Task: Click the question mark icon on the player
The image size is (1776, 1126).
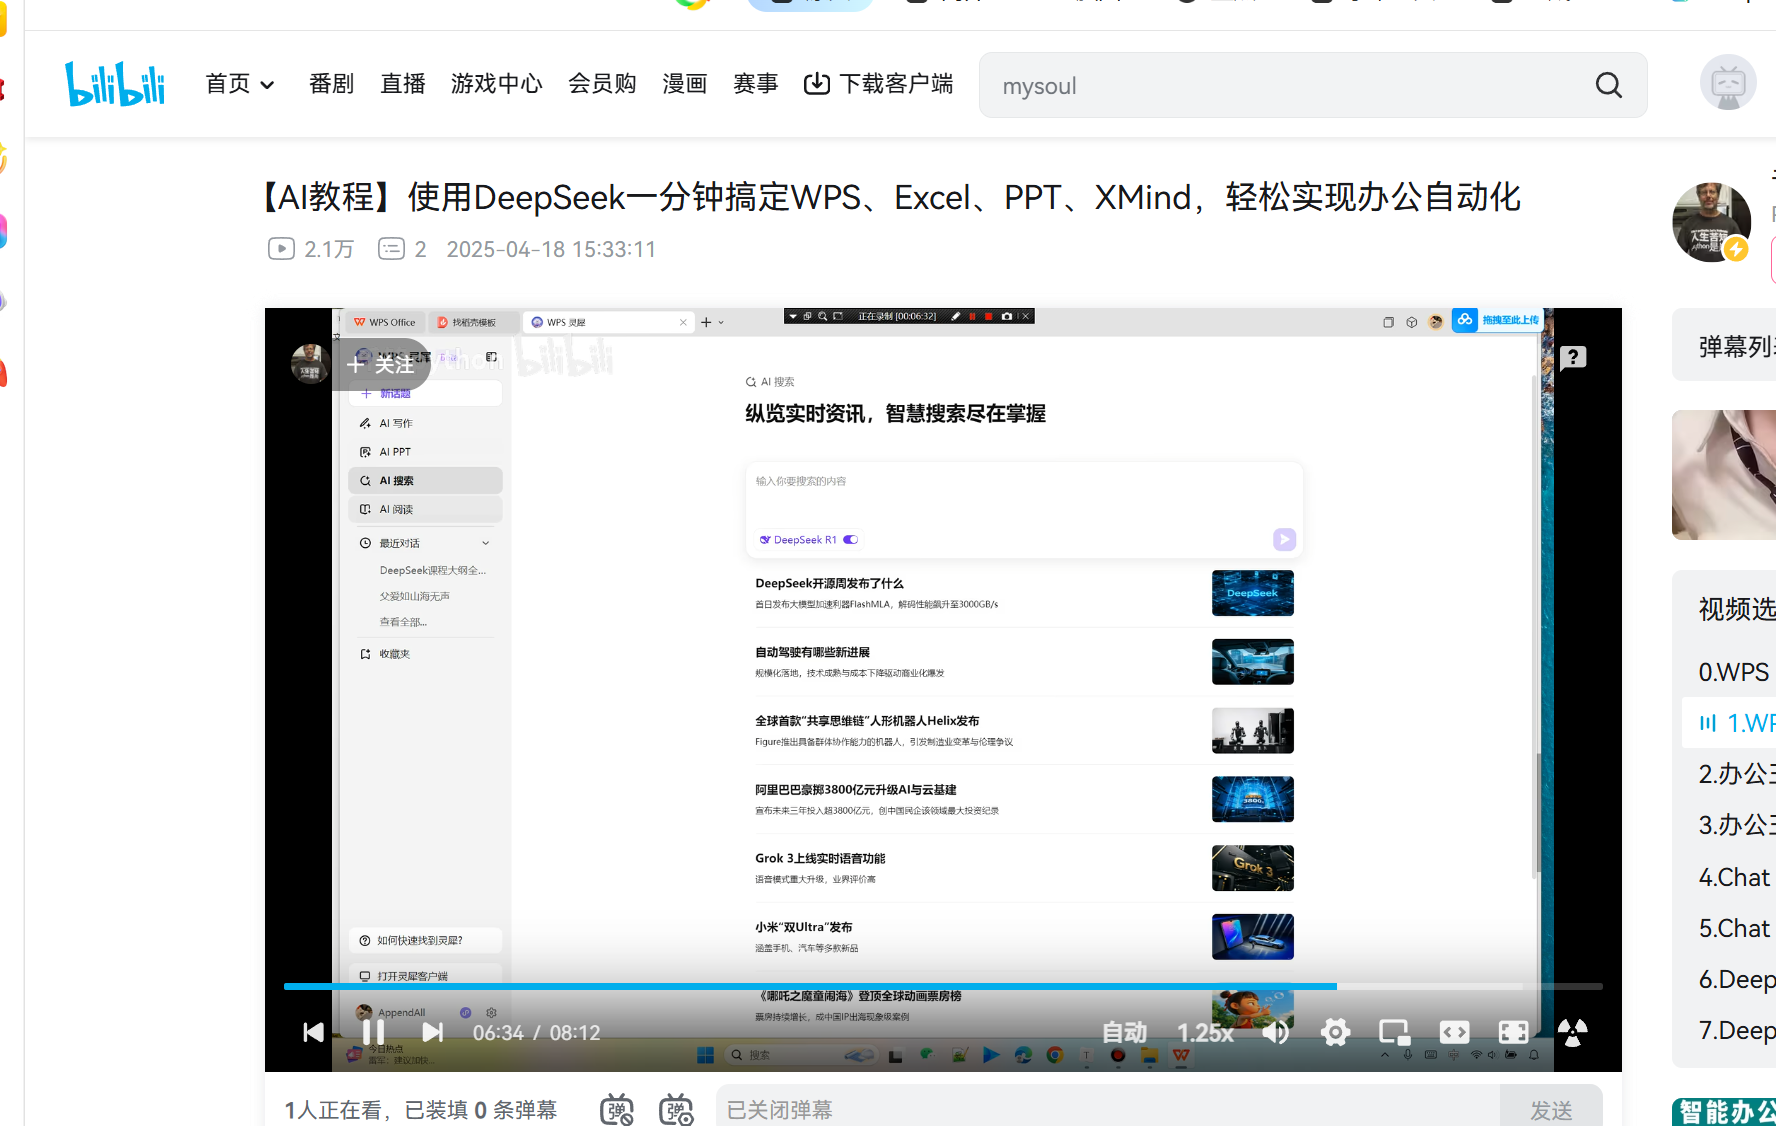Action: (x=1573, y=357)
